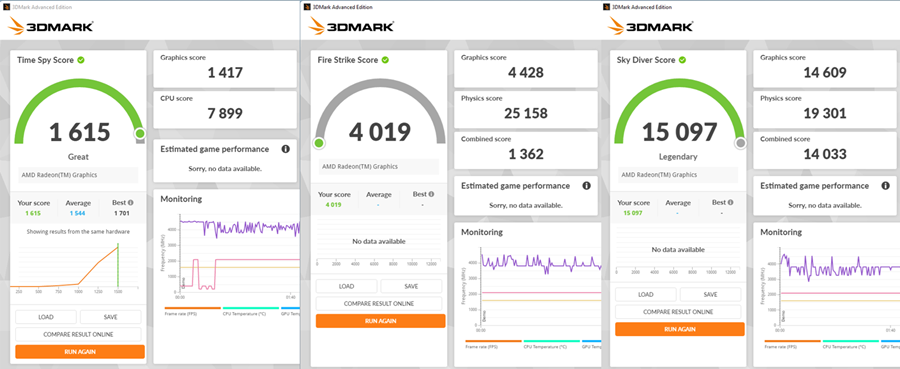Click the green validation checkmark next to Time Spy Score
This screenshot has height=369, width=900.
[81, 60]
